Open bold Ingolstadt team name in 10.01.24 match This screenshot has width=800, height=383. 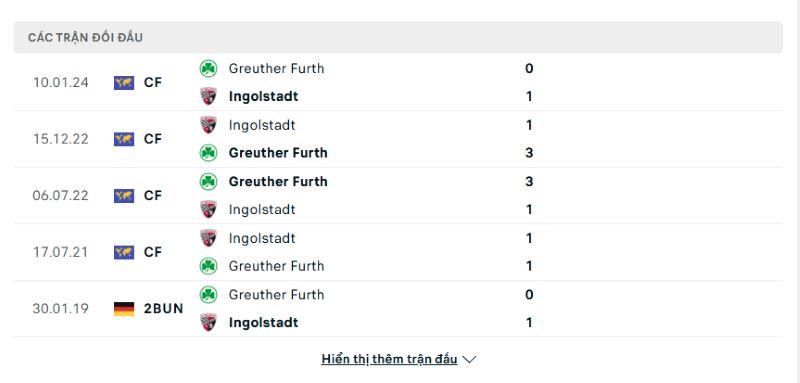(263, 96)
